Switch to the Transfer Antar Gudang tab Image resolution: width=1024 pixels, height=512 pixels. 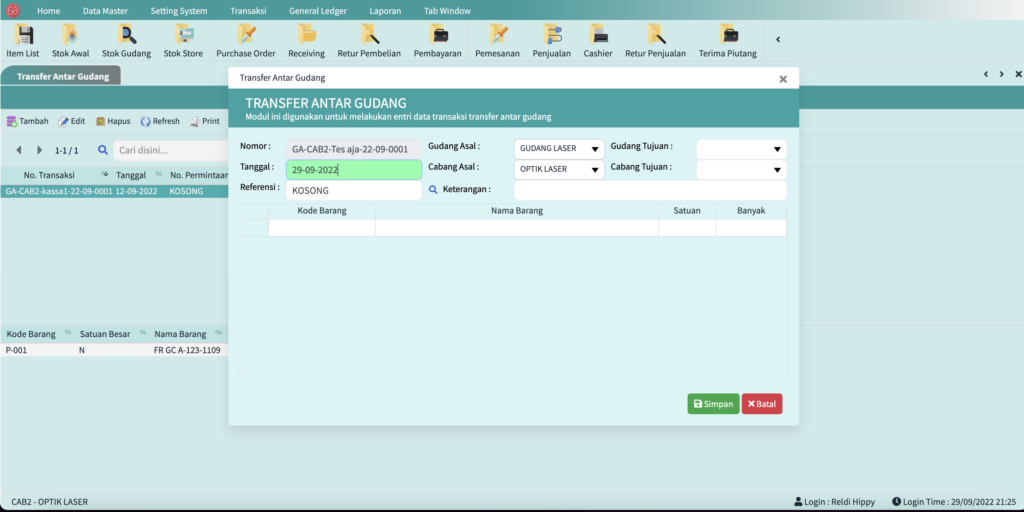click(61, 76)
